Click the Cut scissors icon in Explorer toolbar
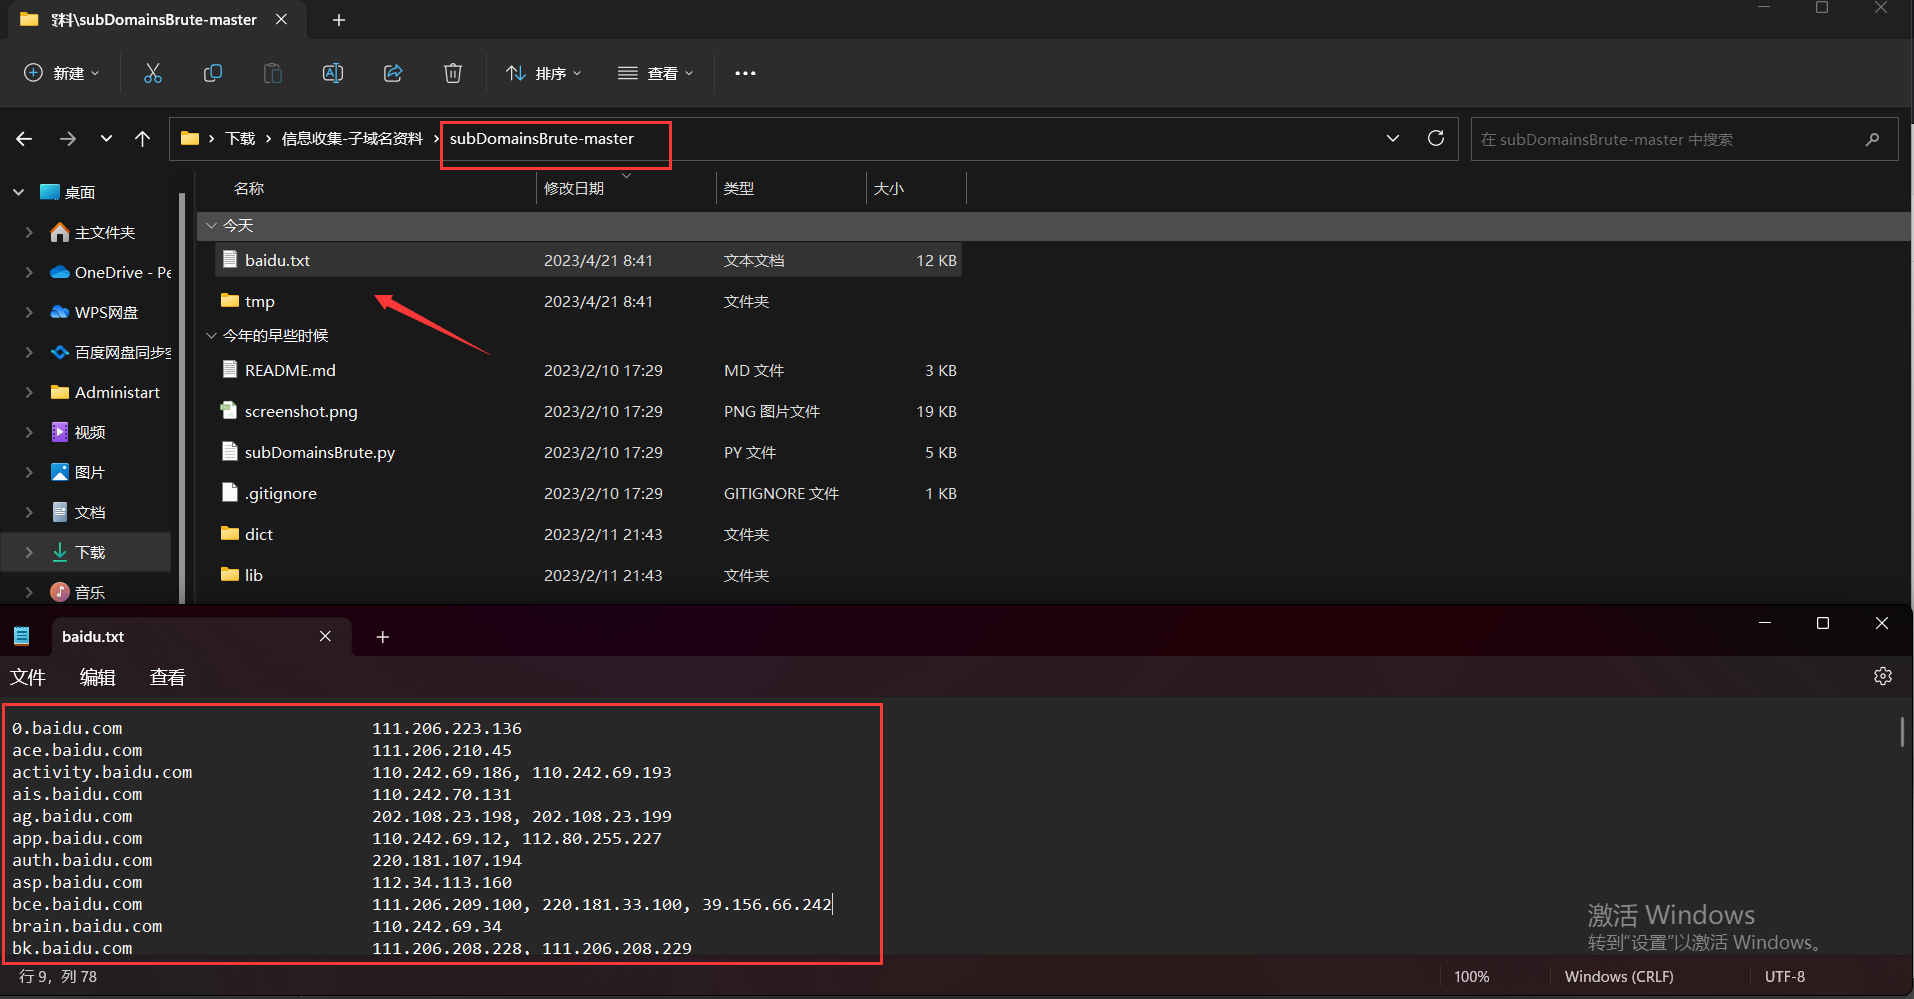 (153, 73)
